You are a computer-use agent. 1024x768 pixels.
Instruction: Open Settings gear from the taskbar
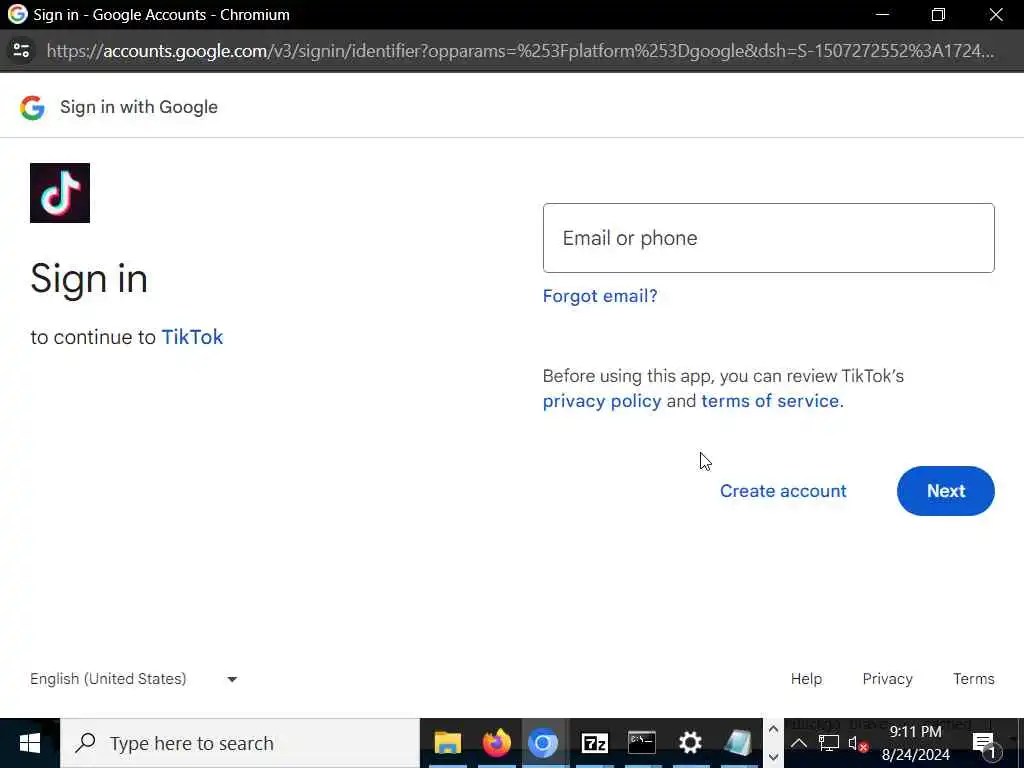coord(690,743)
